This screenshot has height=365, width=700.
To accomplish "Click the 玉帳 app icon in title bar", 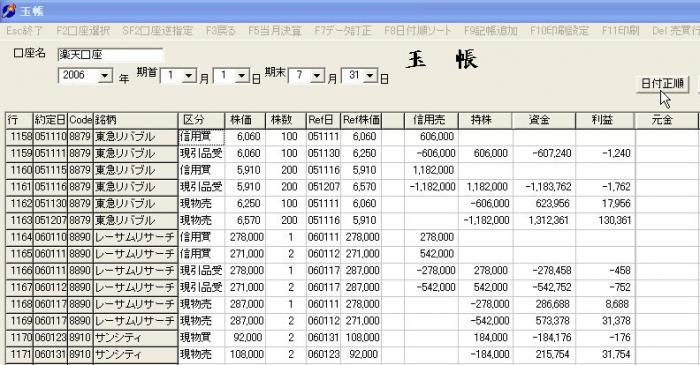I will tap(9, 10).
